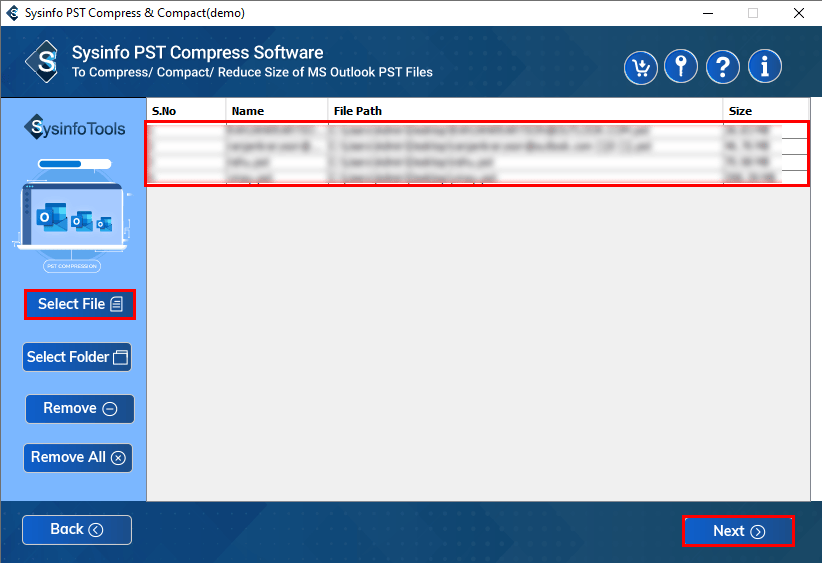822x563 pixels.
Task: Open the buy/cart icon in header
Action: [x=641, y=67]
